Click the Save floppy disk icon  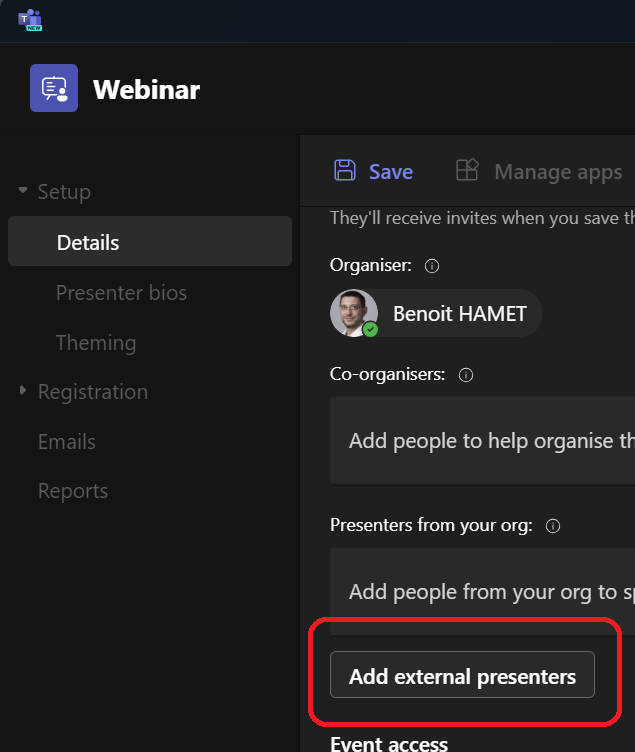[x=344, y=170]
